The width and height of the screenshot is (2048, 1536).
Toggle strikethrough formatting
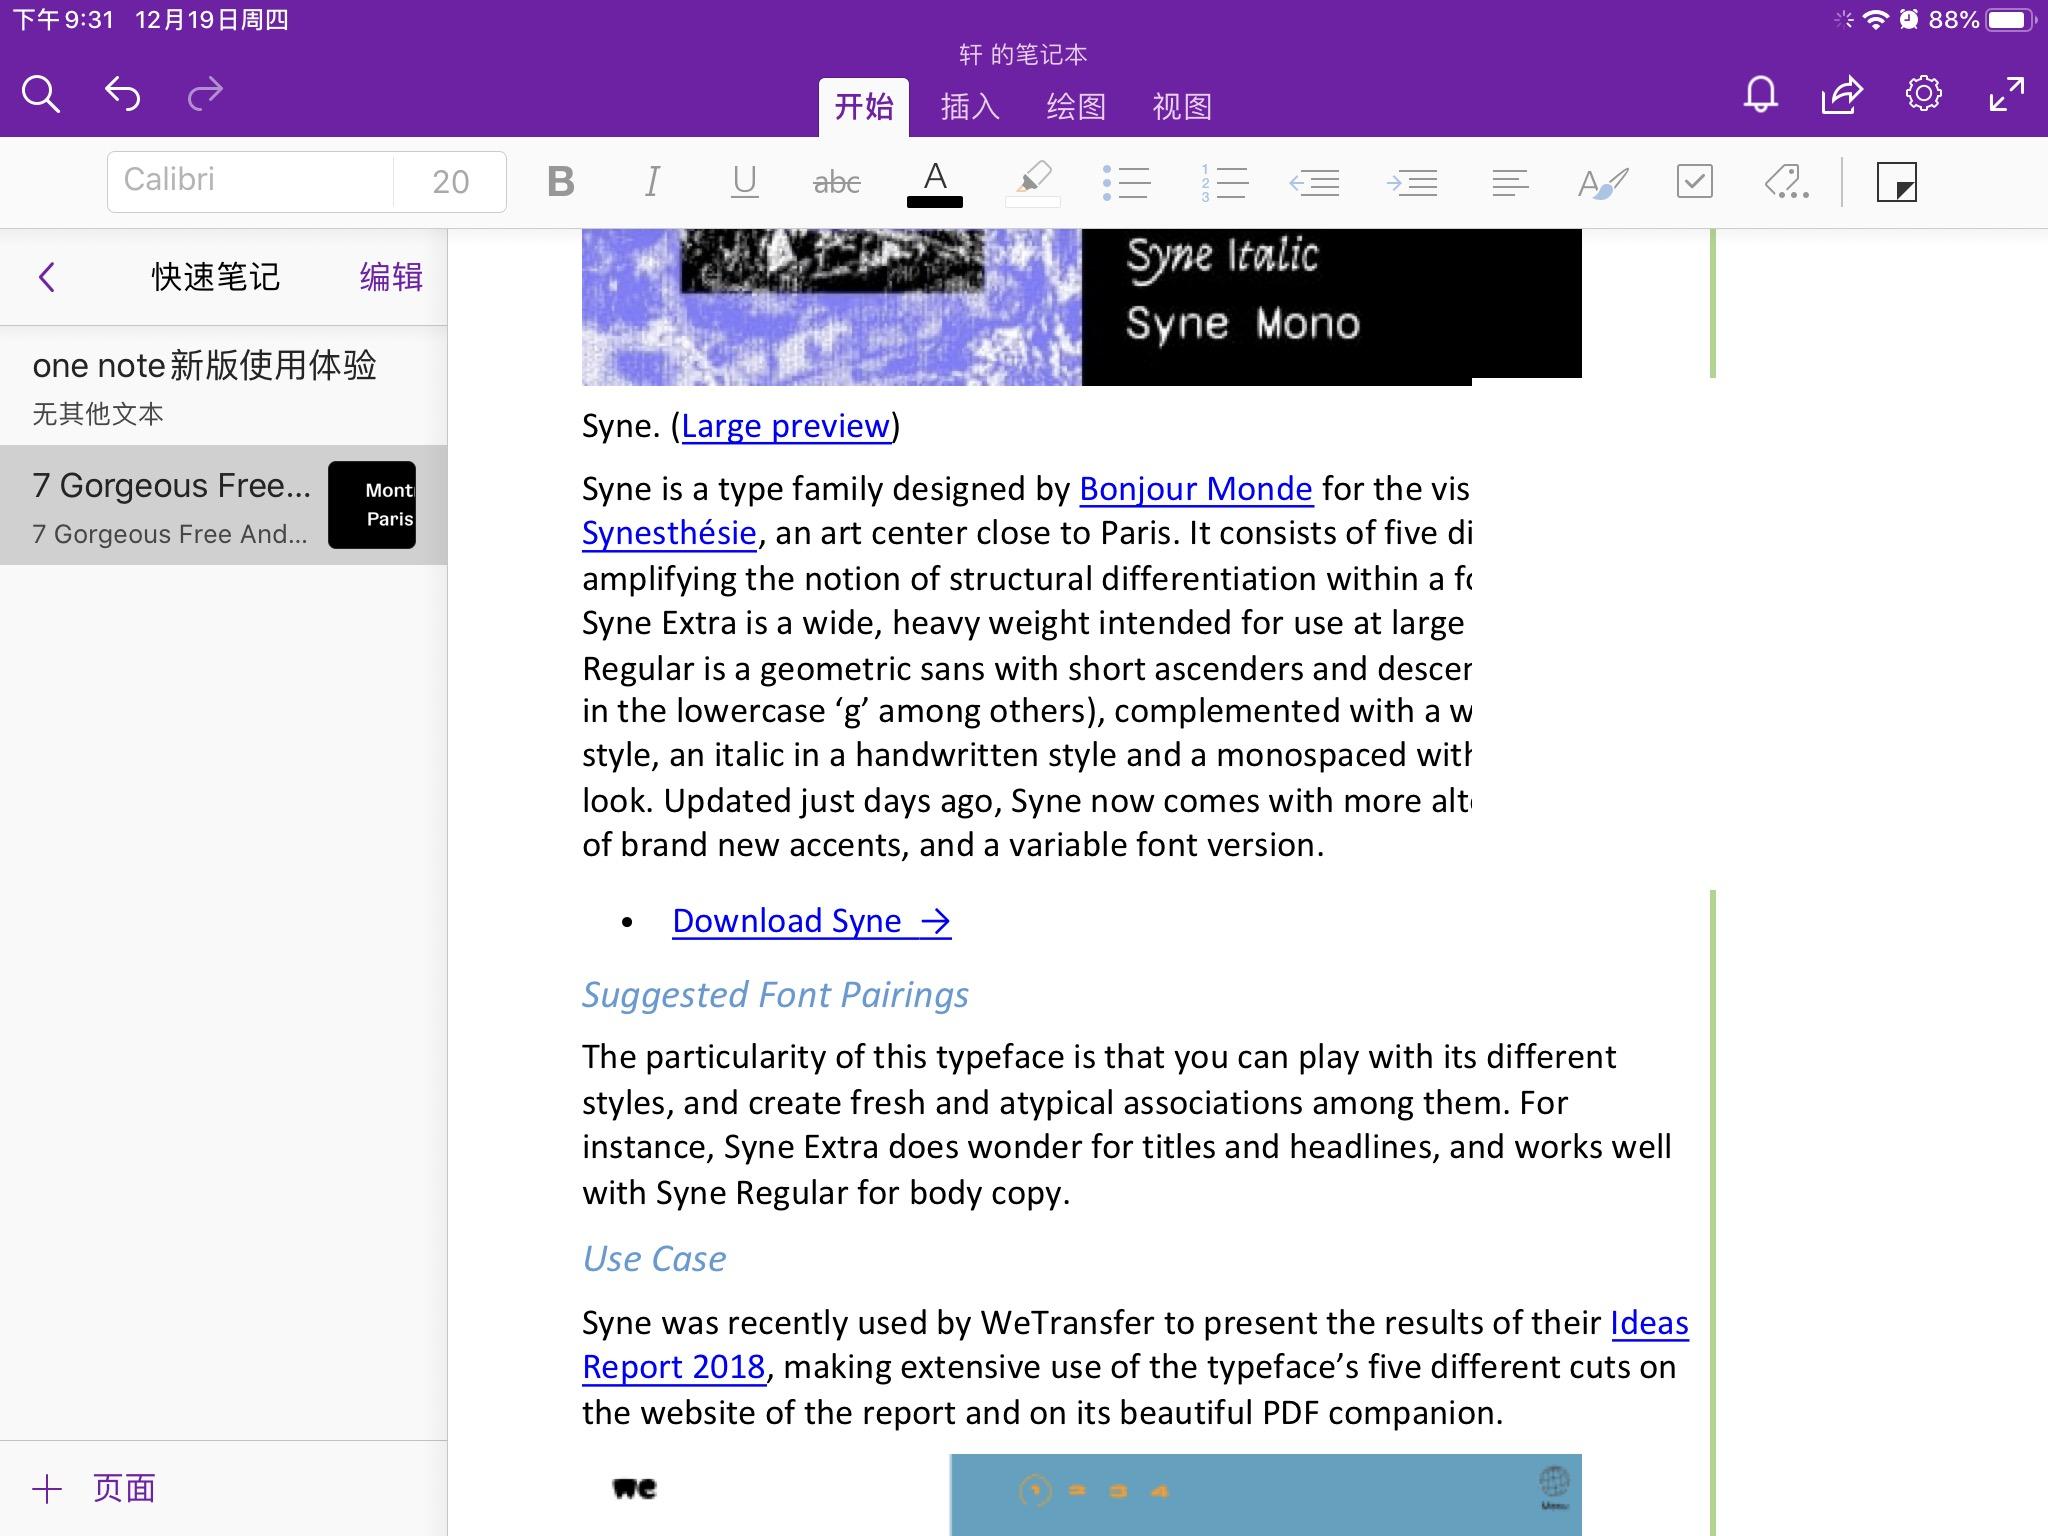837,182
